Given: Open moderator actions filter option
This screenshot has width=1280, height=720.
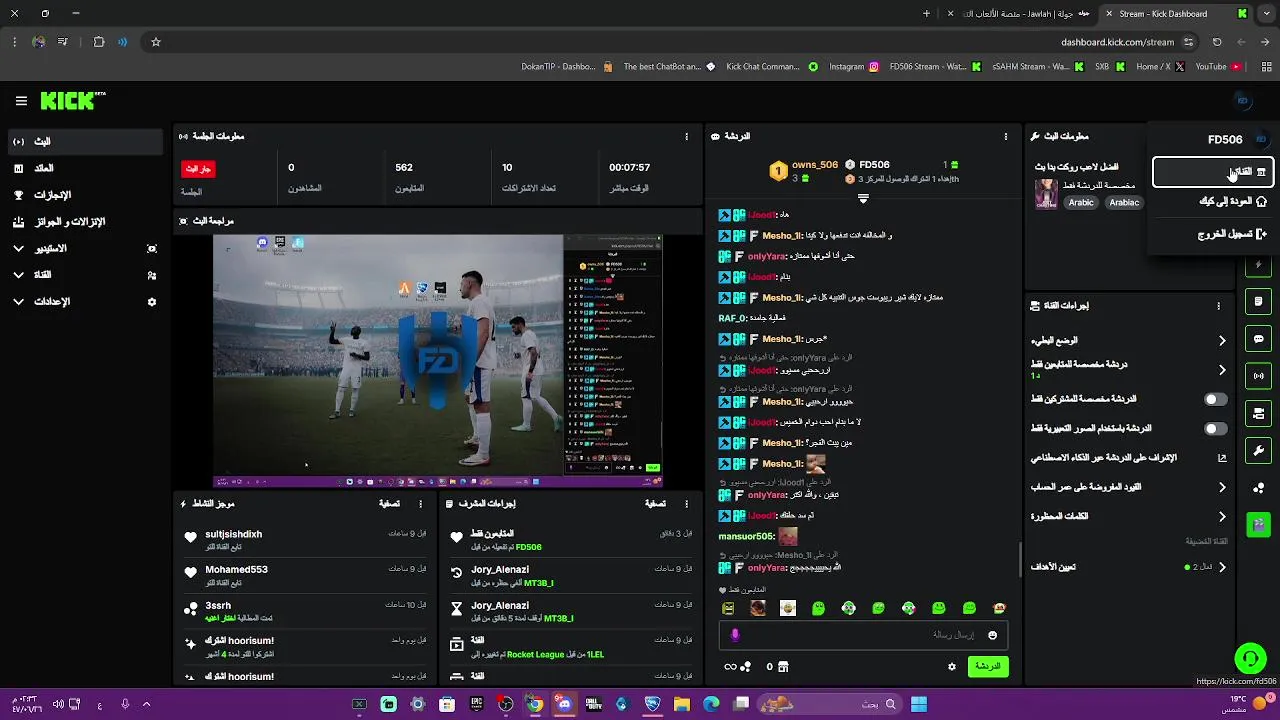Looking at the screenshot, I should tap(655, 504).
